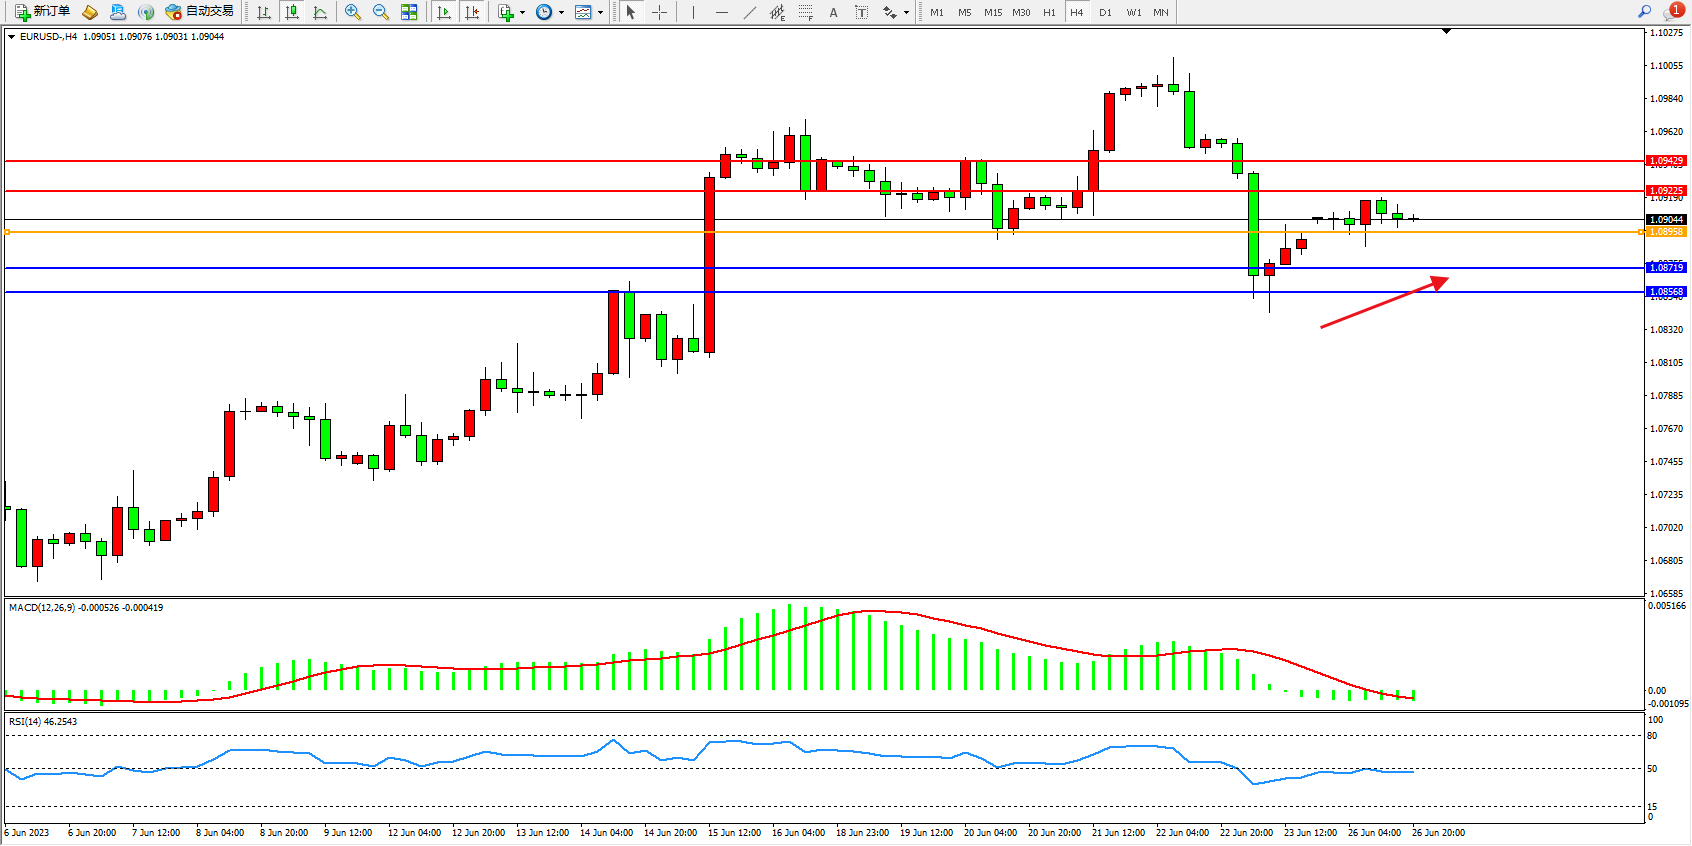Screen dimensions: 1692x846
Task: Switch chart to line chart view
Action: click(x=320, y=12)
